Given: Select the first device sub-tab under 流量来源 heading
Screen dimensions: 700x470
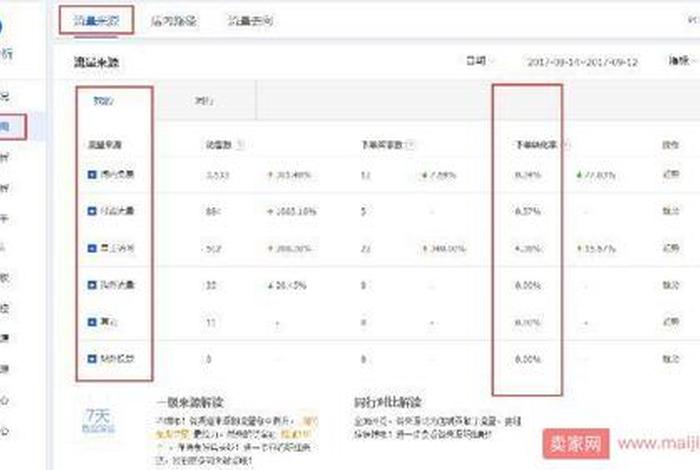Looking at the screenshot, I should (104, 101).
